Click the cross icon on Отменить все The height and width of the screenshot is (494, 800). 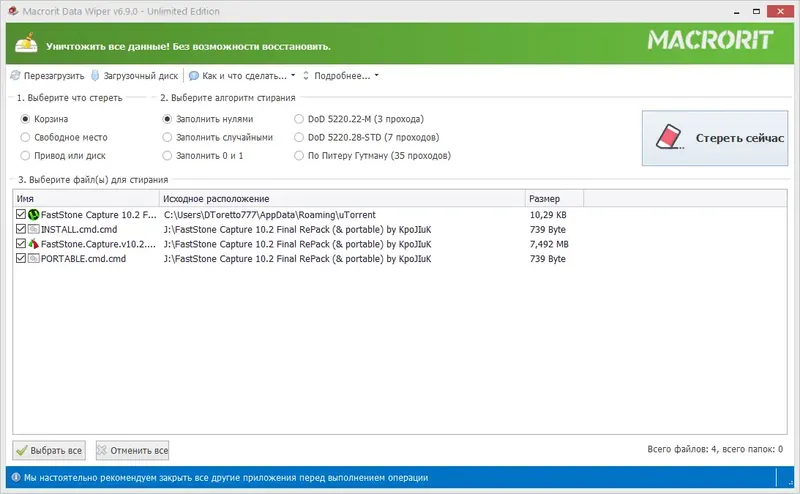point(102,450)
